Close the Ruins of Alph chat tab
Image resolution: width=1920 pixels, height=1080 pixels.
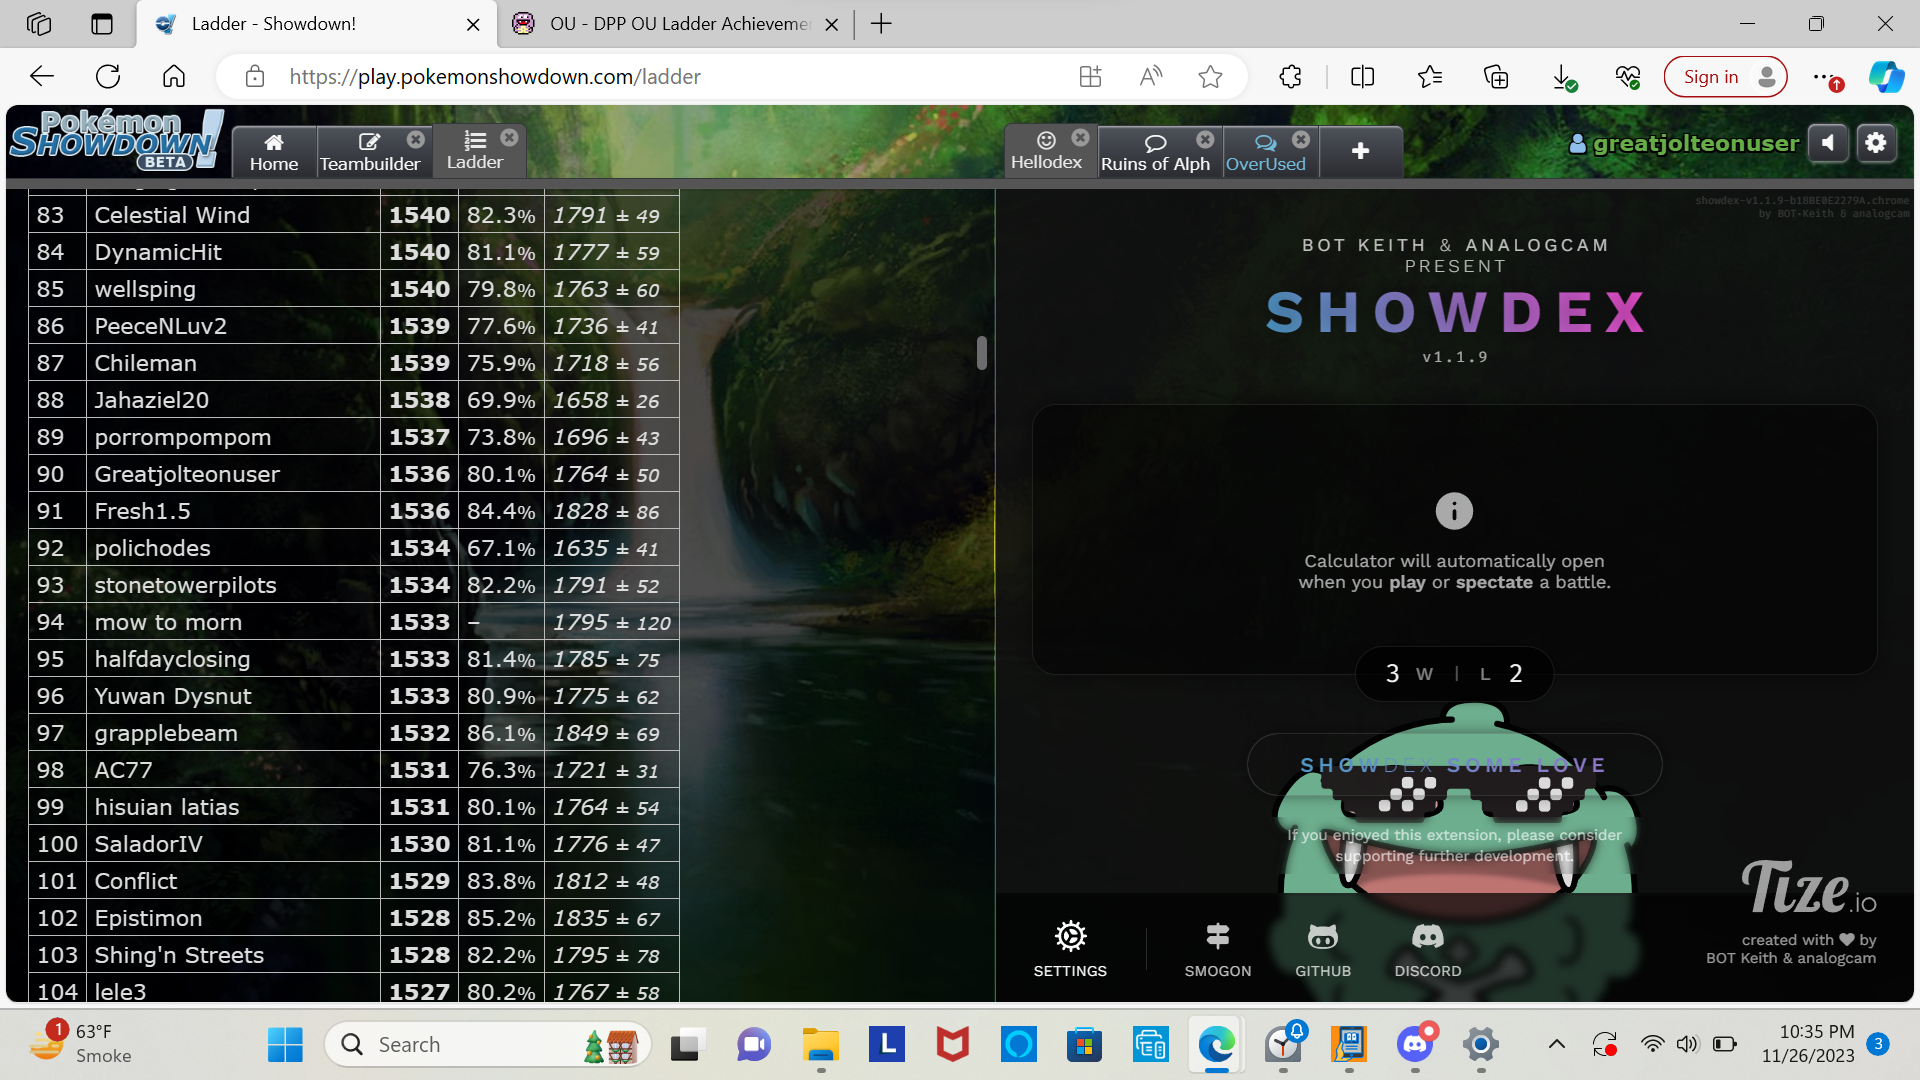1205,139
